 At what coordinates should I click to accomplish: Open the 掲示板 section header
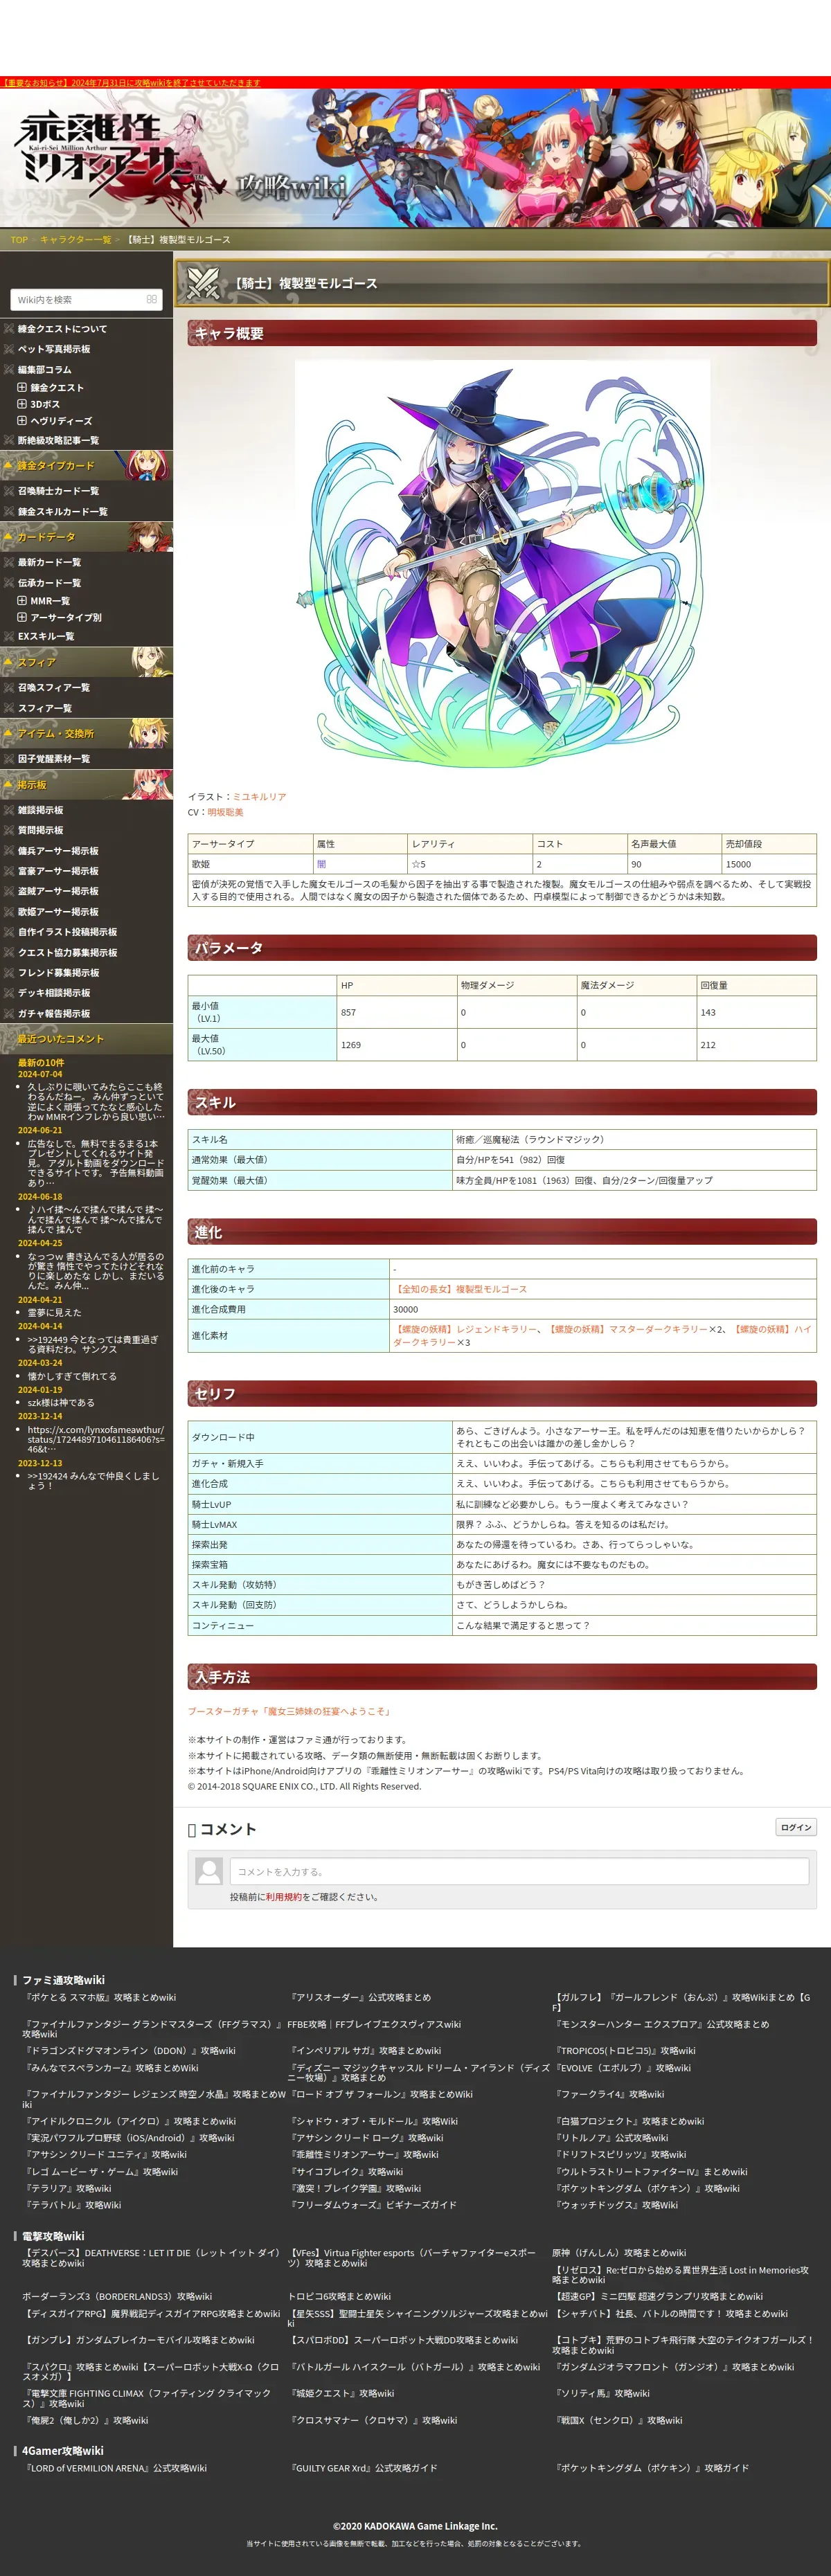pyautogui.click(x=86, y=784)
